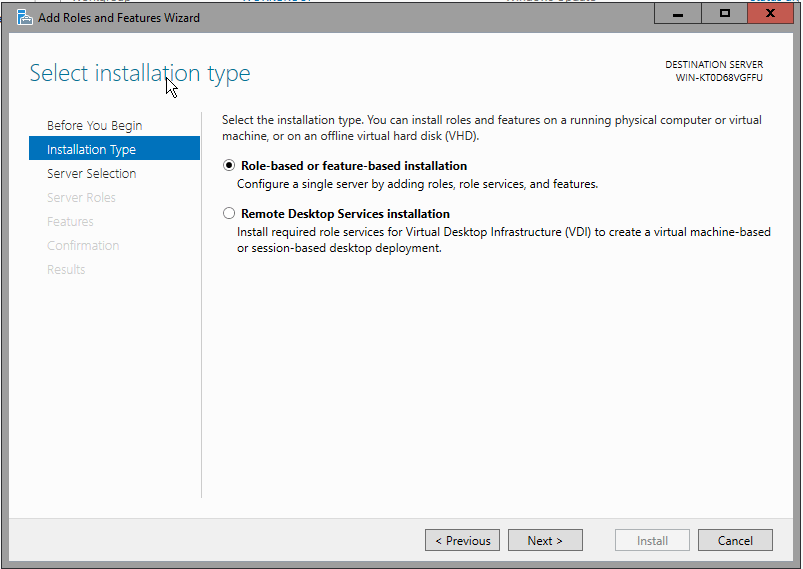Minimize the Add Roles and Features Wizard

[x=678, y=14]
